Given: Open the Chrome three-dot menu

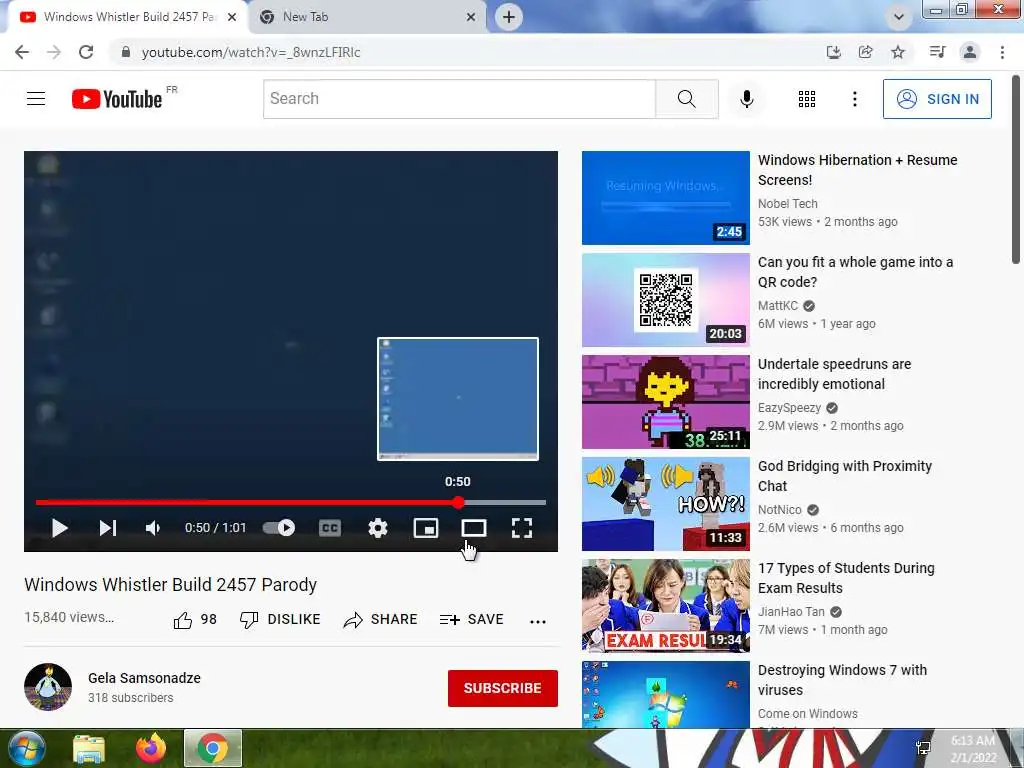Looking at the screenshot, I should point(1002,52).
